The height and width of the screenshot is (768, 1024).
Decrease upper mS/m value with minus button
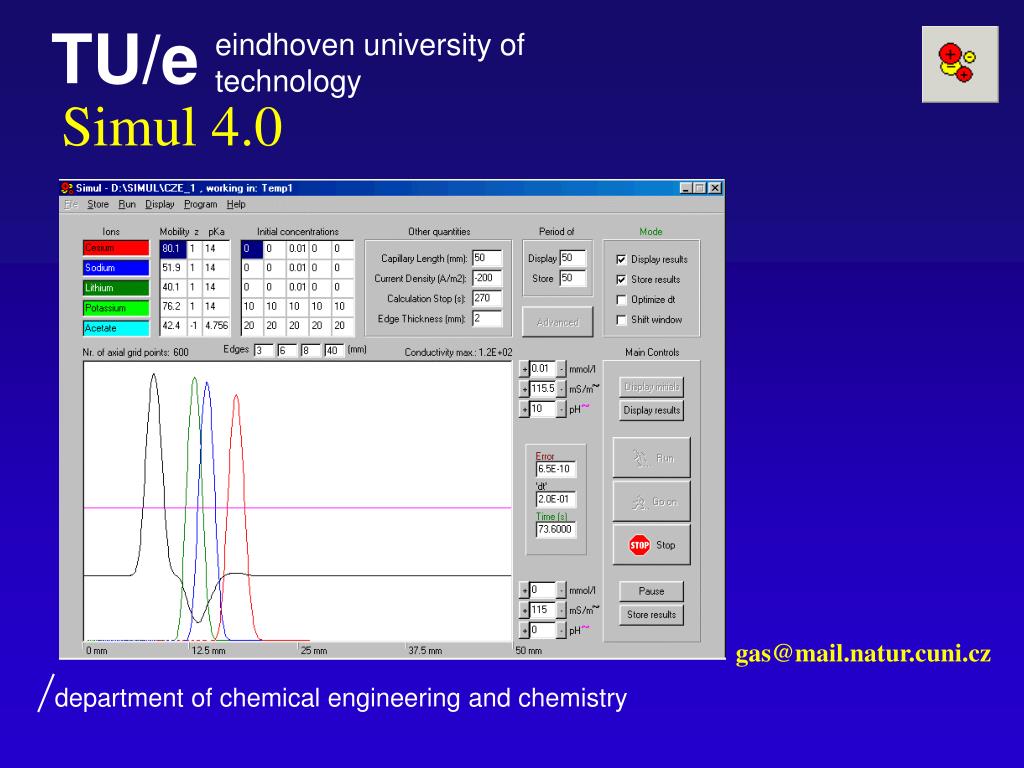coord(561,389)
